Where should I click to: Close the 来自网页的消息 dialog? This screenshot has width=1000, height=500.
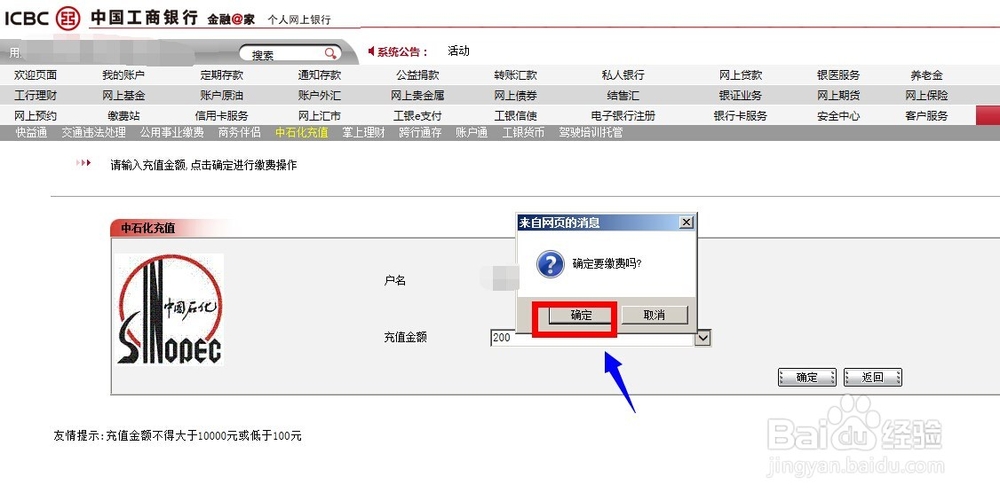pyautogui.click(x=686, y=222)
